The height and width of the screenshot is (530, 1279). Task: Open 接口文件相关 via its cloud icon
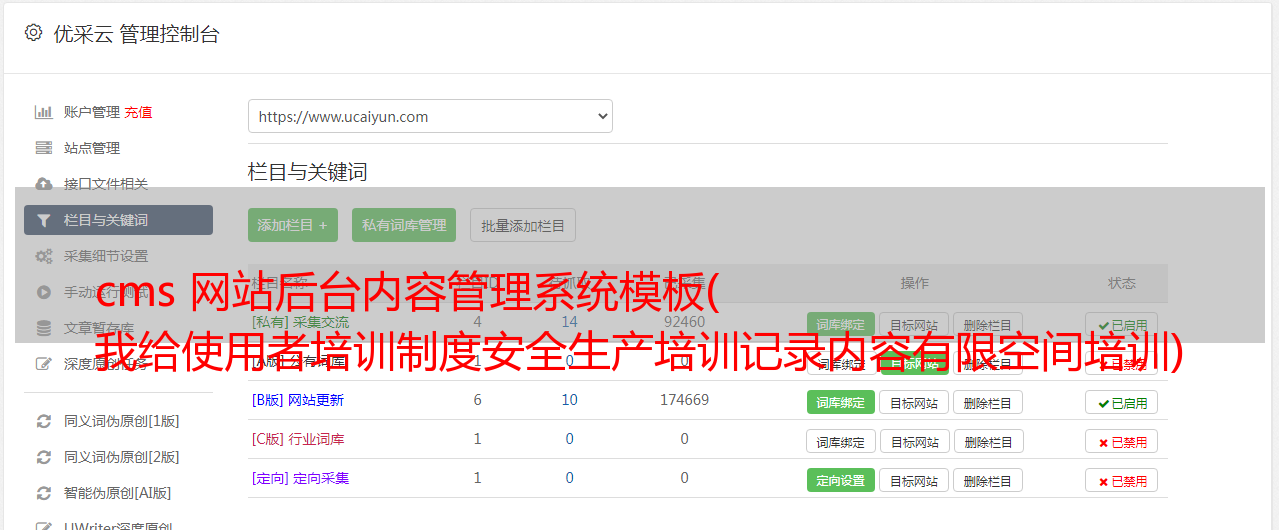point(44,184)
